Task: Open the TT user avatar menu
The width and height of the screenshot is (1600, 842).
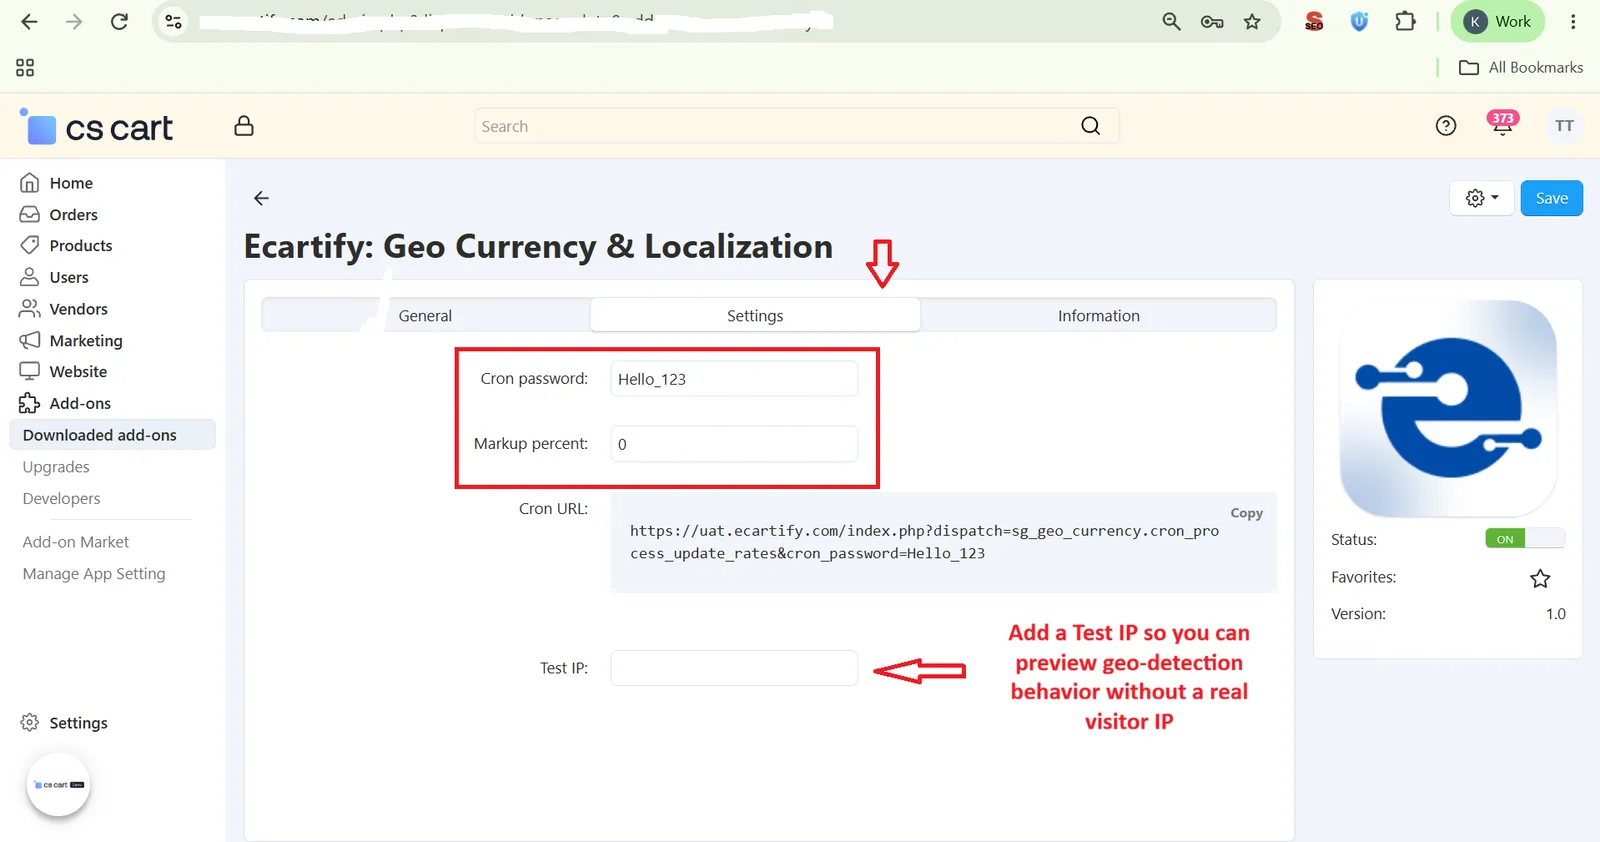Action: point(1564,126)
